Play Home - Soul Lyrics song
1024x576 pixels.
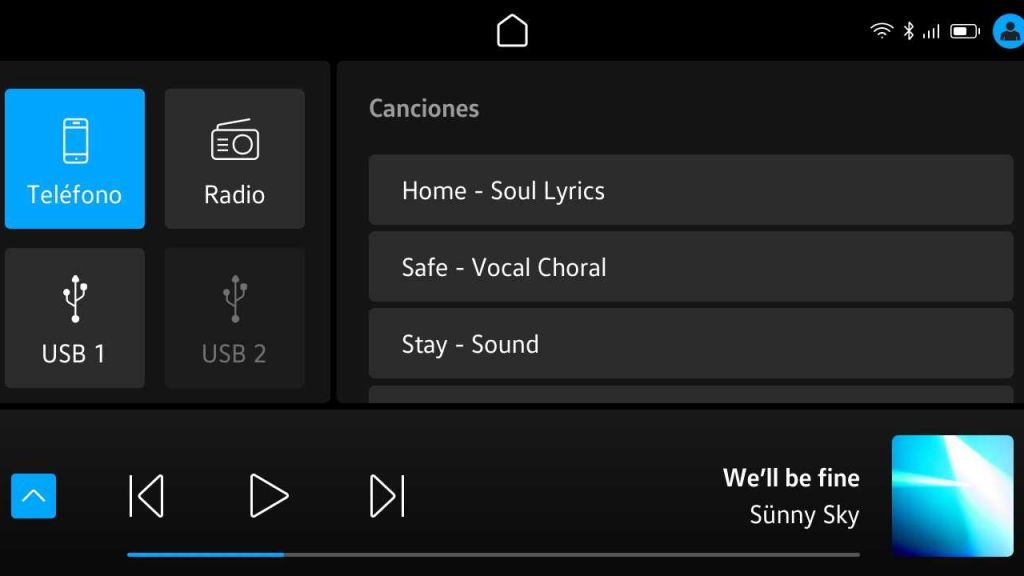[x=691, y=190]
